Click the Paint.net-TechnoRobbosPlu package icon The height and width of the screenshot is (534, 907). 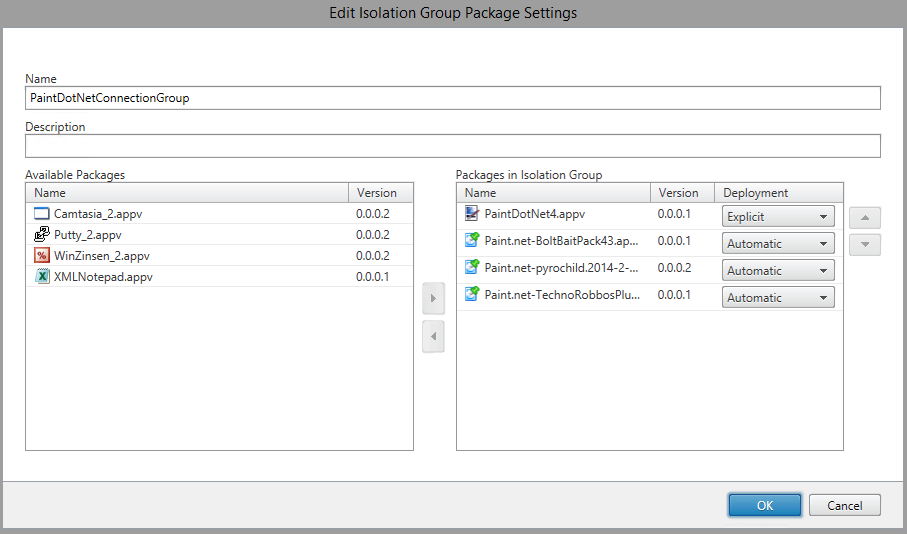coord(472,294)
